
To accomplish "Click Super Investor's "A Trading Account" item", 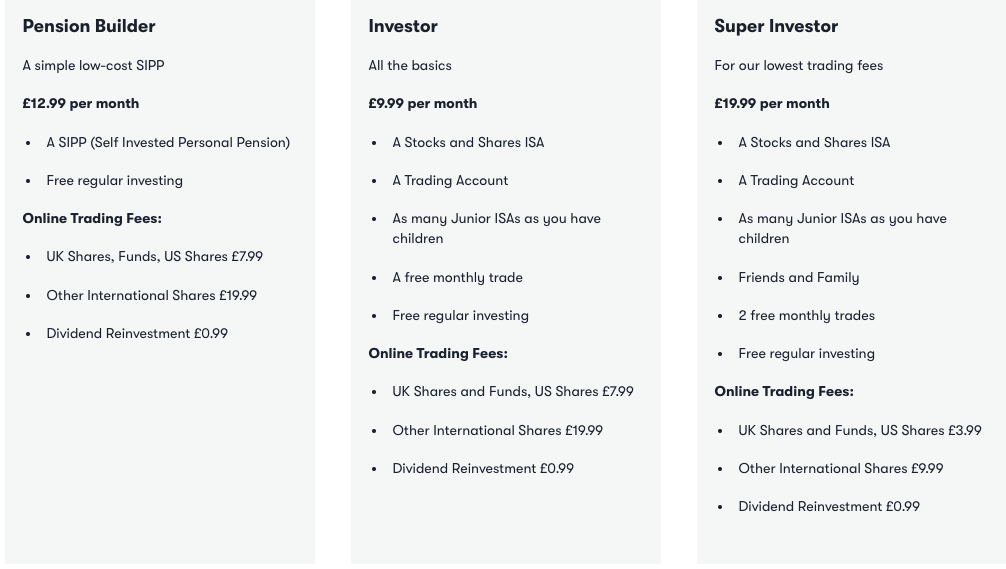I will 797,180.
